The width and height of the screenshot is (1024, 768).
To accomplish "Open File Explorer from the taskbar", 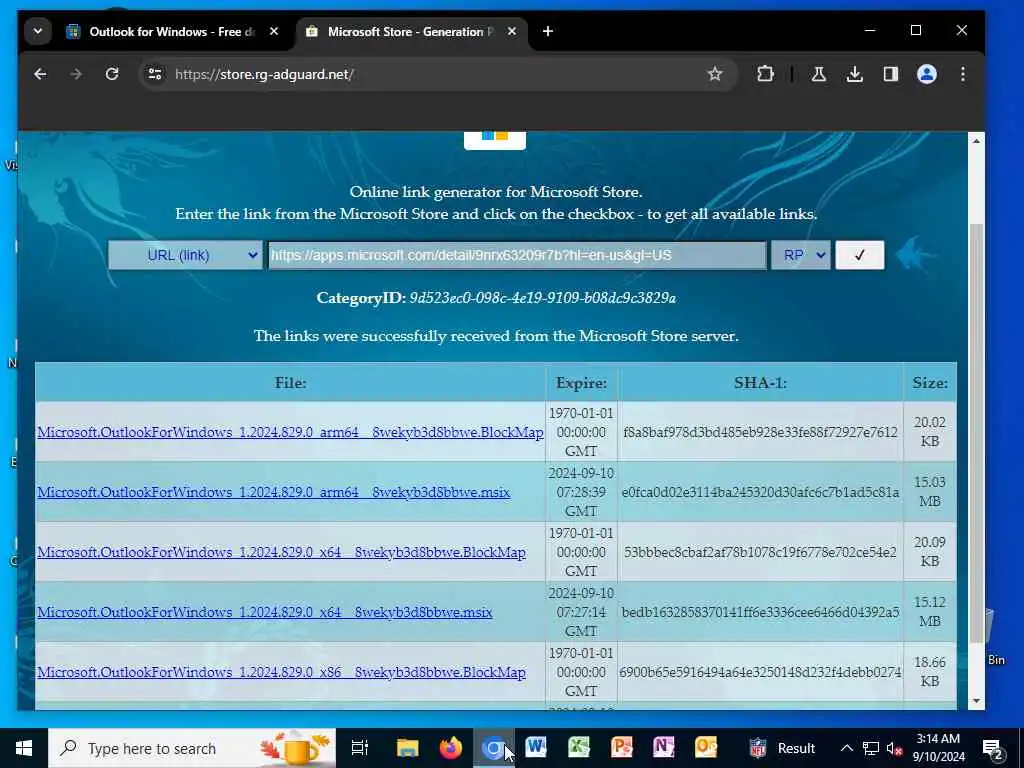I will 407,748.
